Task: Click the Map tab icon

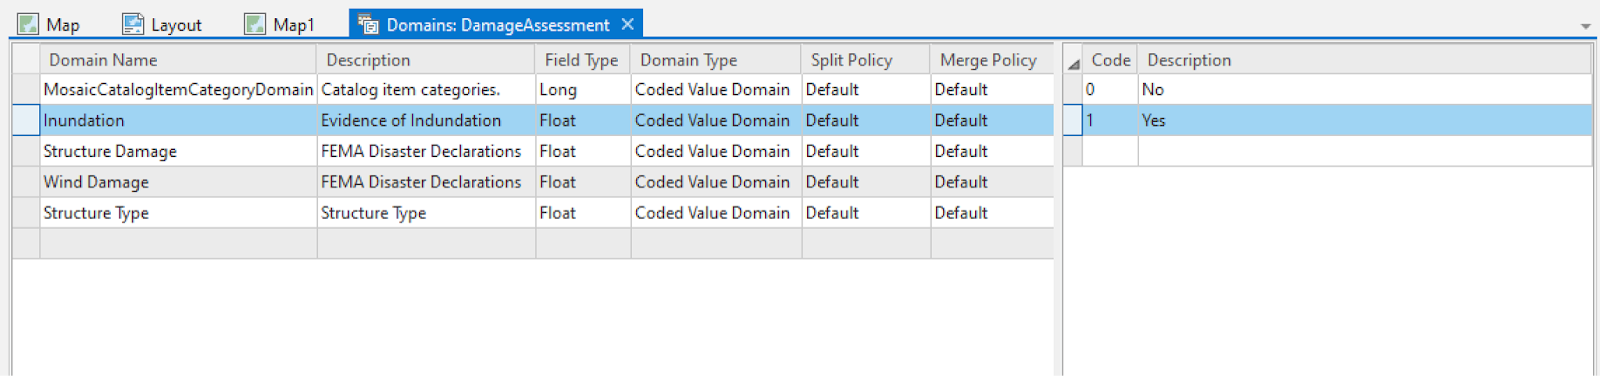Action: pos(28,24)
